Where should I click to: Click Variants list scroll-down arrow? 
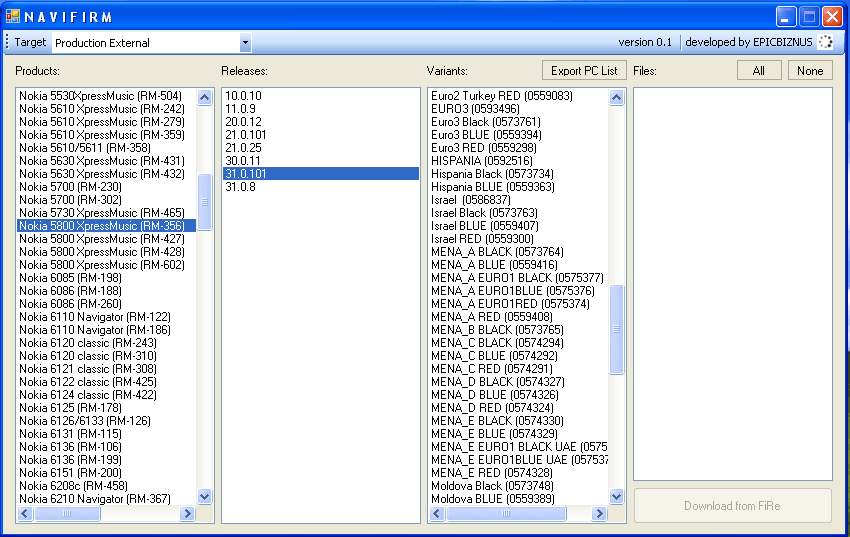(616, 496)
